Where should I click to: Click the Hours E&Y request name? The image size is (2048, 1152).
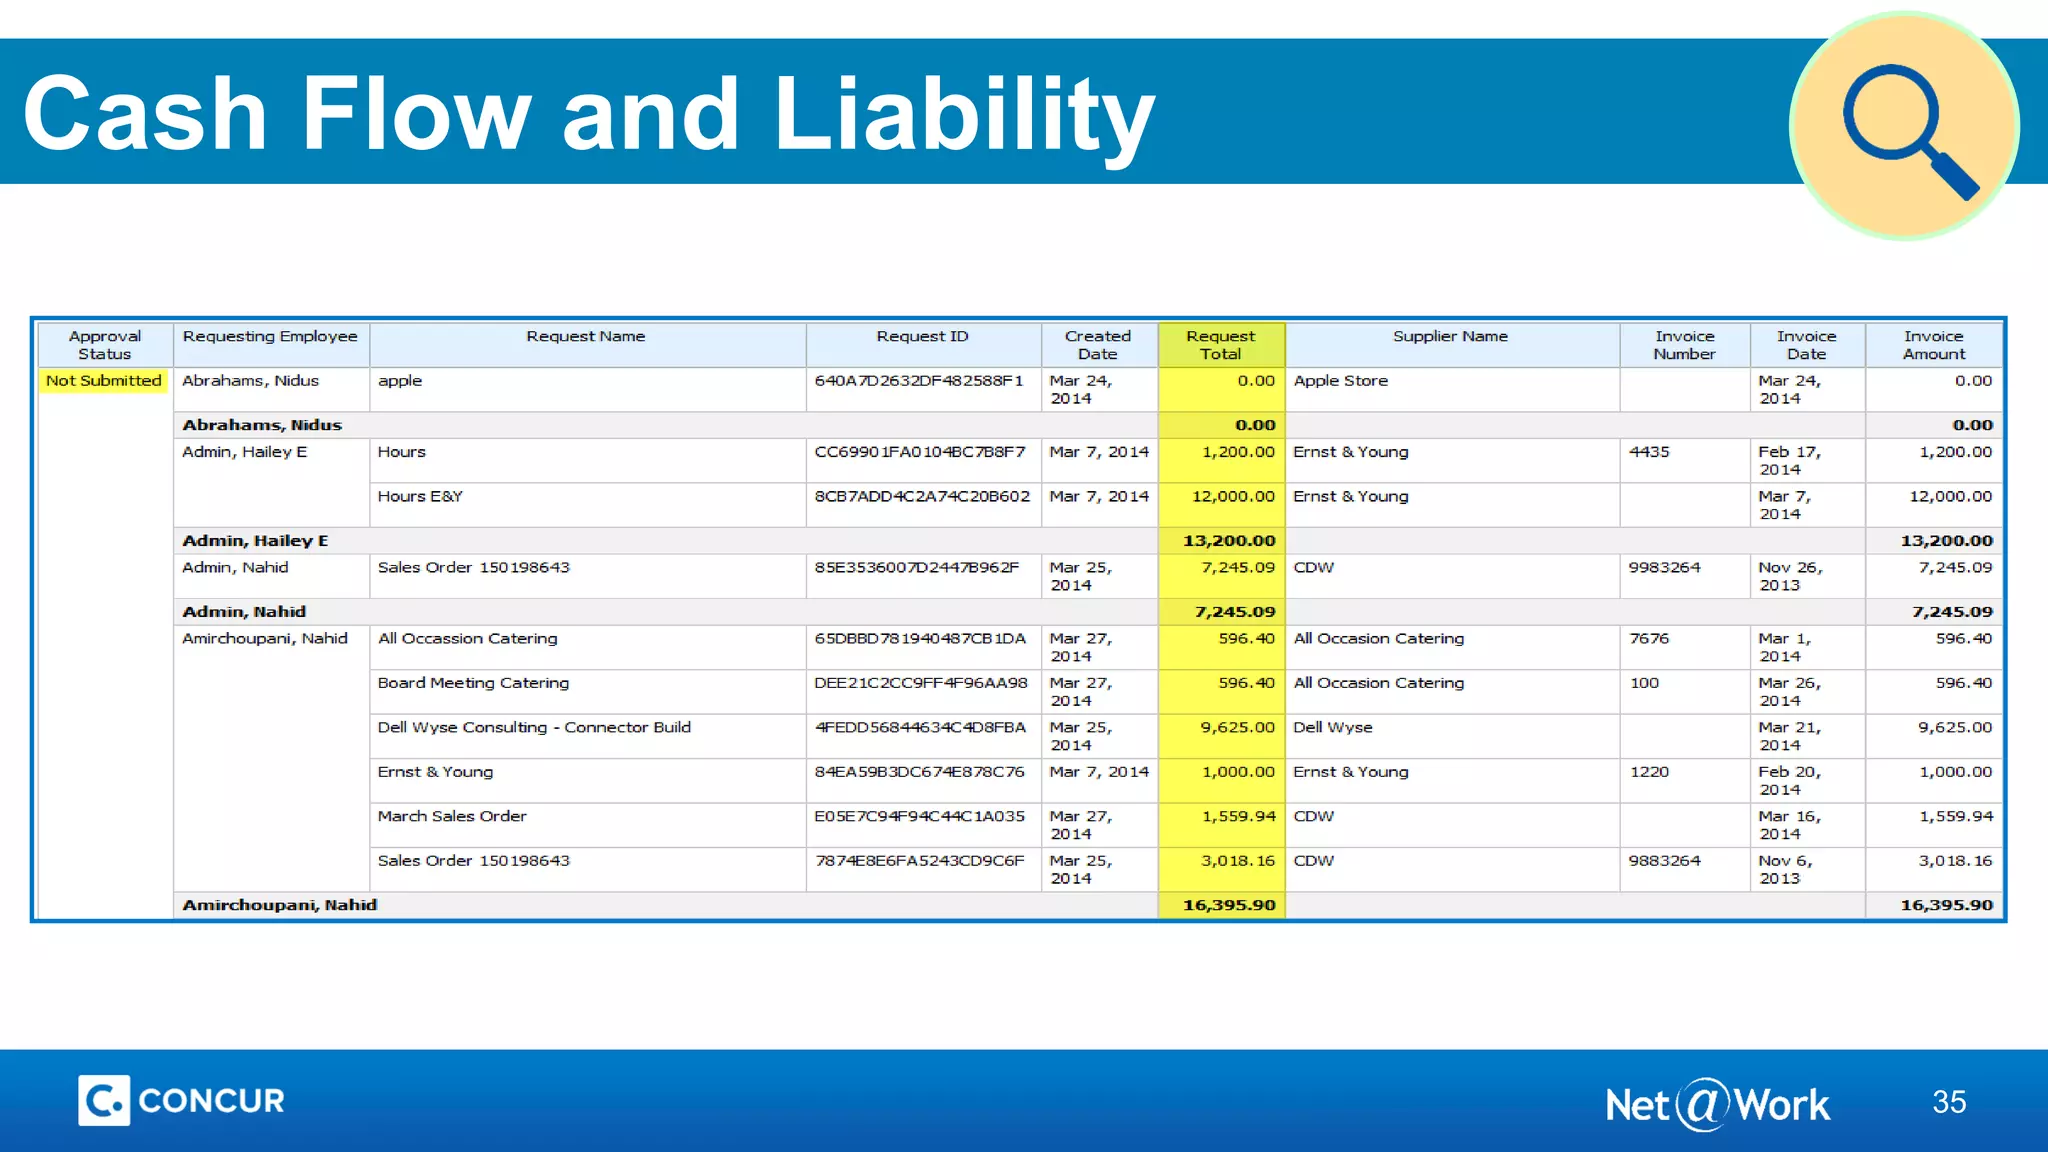(x=420, y=496)
